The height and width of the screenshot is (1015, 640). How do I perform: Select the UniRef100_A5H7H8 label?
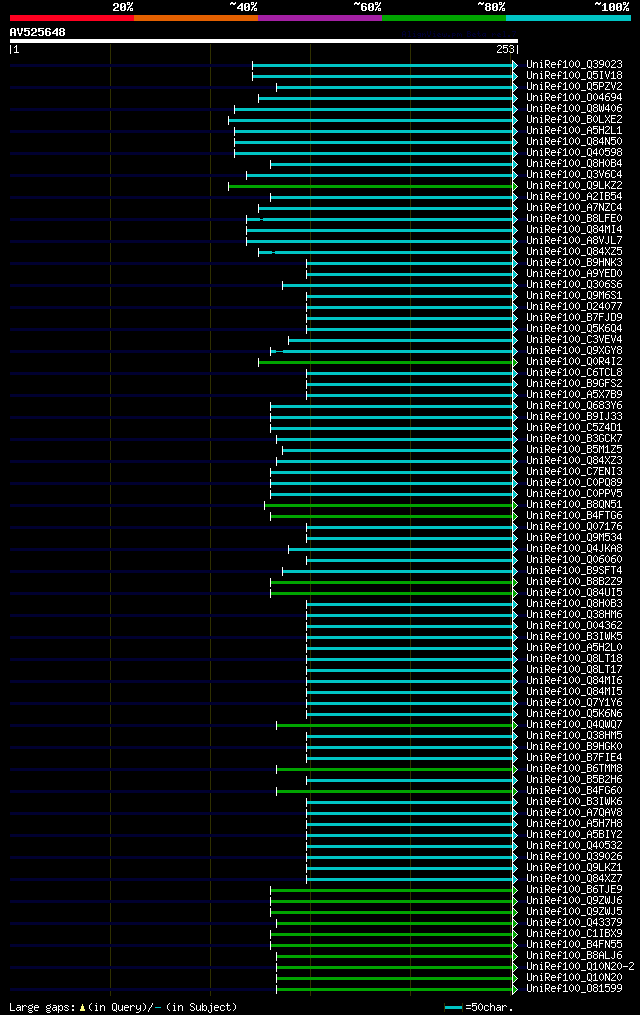574,824
